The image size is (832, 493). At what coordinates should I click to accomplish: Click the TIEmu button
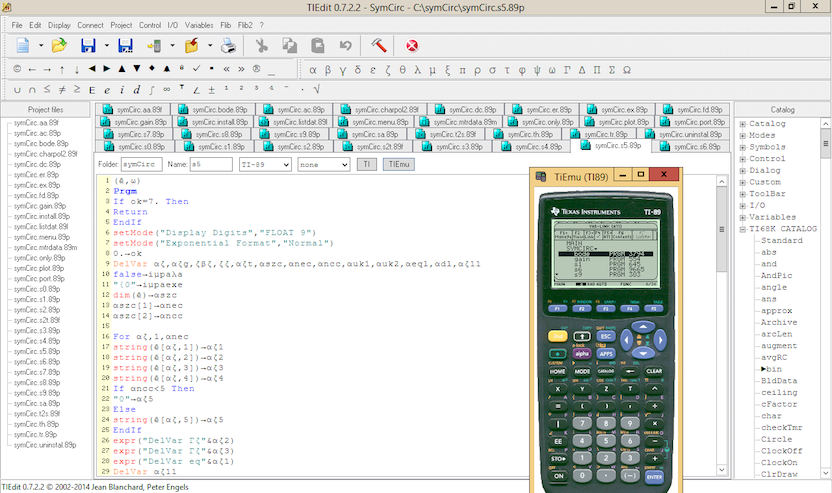point(399,165)
